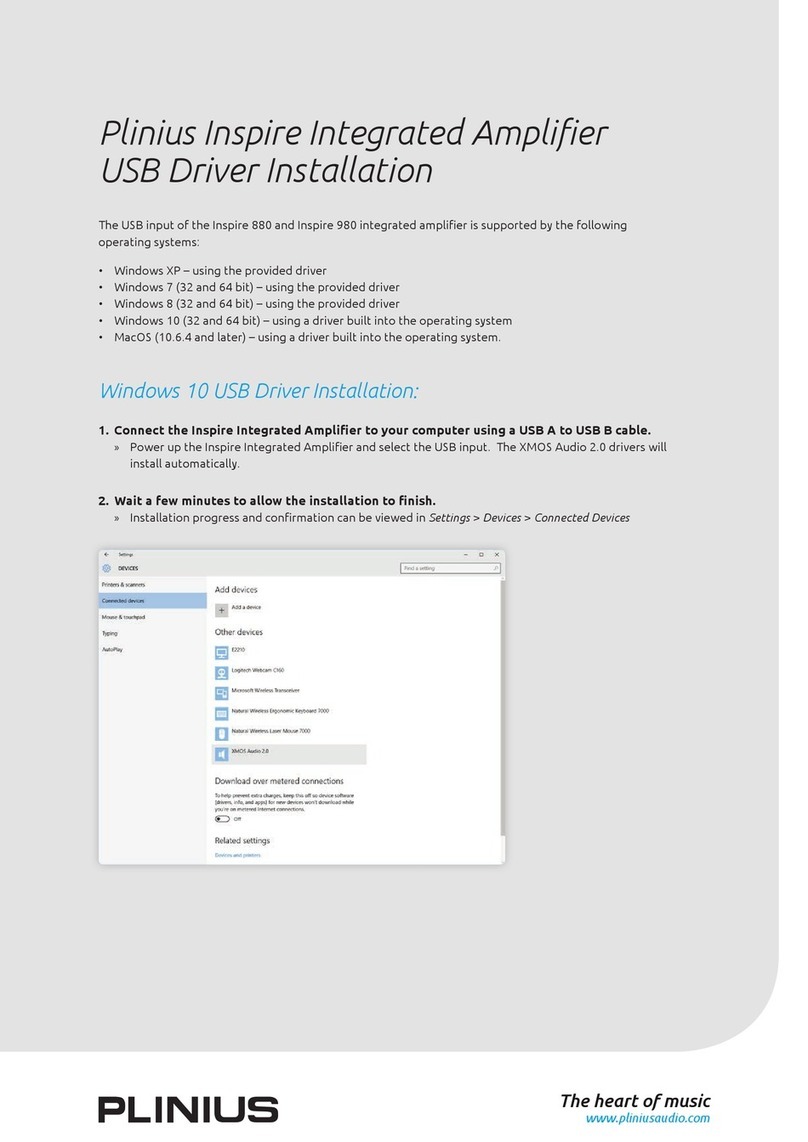Select the XMOS Audio 2.0 speaker icon
Screen dimensions: 808x1142
tap(221, 755)
